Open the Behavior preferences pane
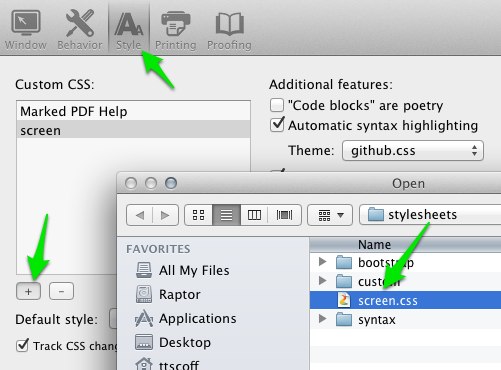Screen dimensions: 501x370 (x=80, y=29)
